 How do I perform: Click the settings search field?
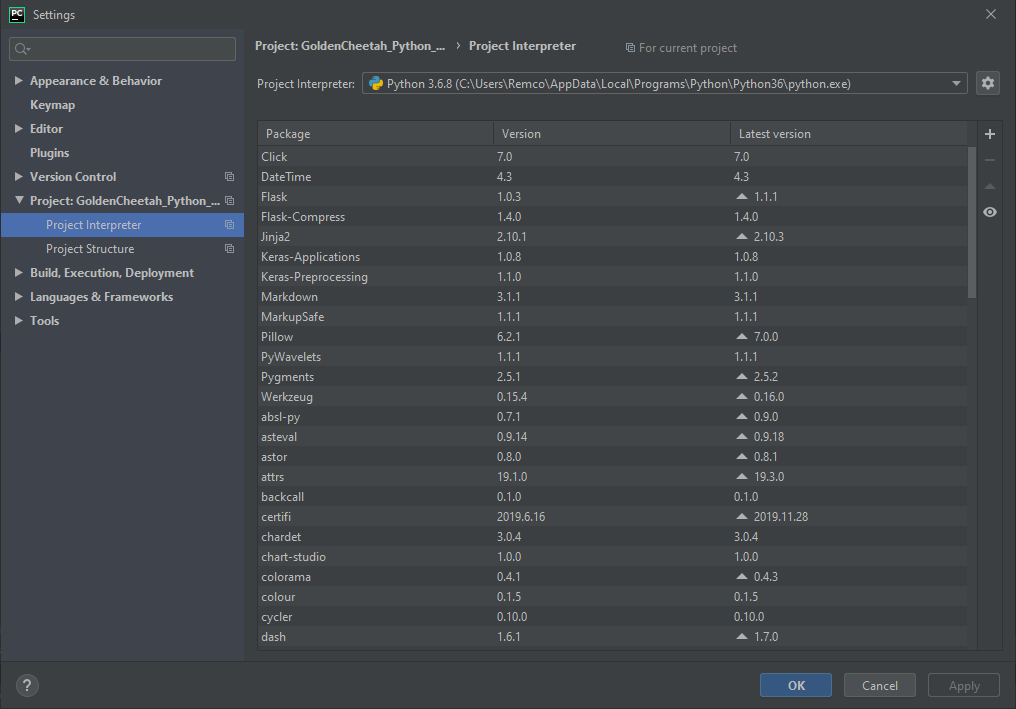(x=122, y=49)
